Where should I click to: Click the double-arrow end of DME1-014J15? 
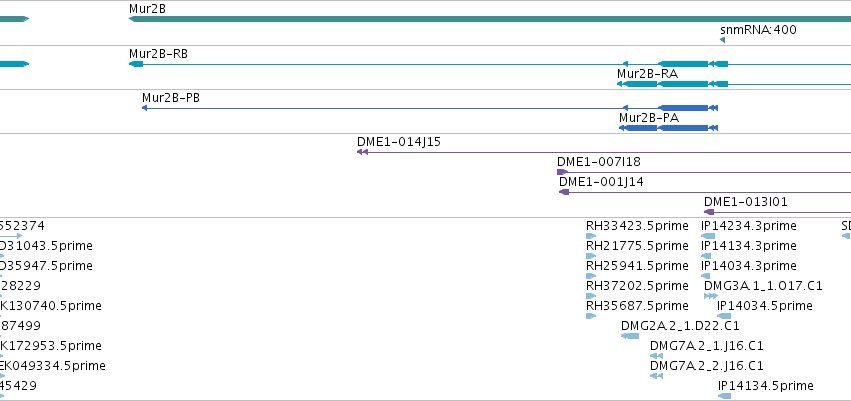coord(363,152)
